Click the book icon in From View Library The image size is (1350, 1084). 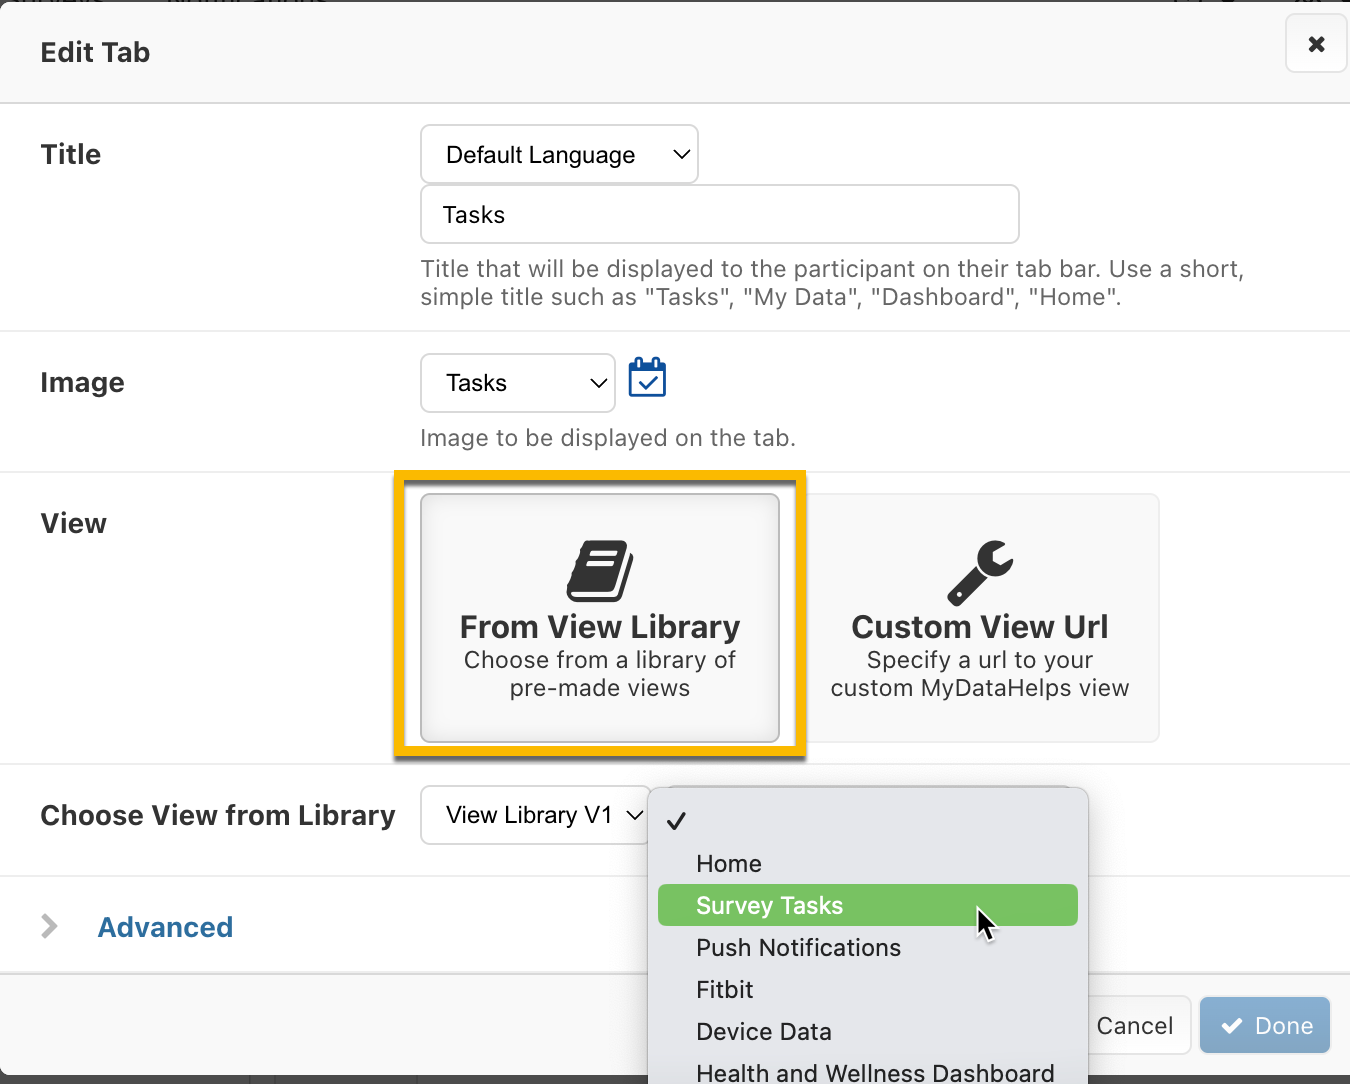(x=600, y=571)
